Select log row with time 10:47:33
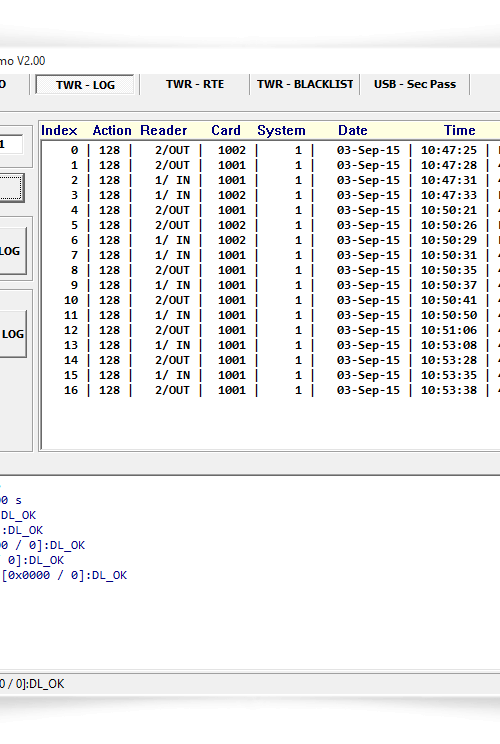 pyautogui.click(x=271, y=195)
